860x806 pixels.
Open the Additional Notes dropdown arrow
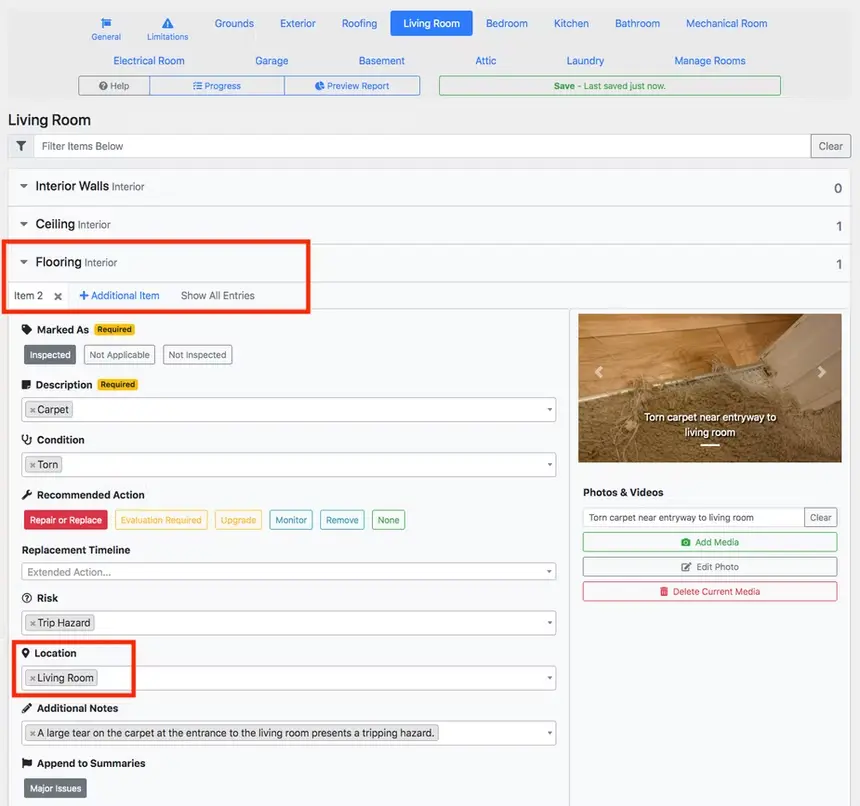[x=549, y=733]
